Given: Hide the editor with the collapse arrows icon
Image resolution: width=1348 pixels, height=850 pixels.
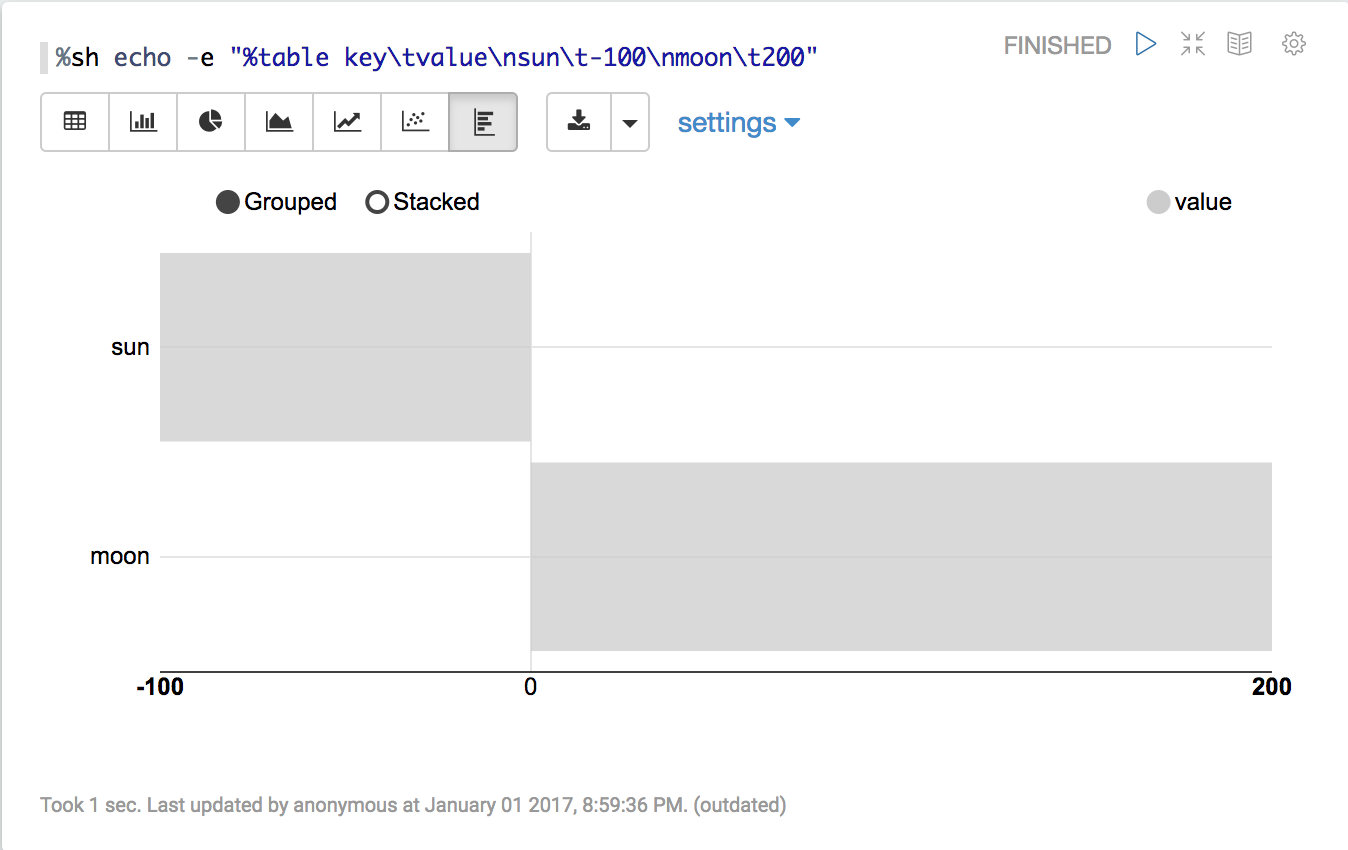Looking at the screenshot, I should pos(1193,44).
